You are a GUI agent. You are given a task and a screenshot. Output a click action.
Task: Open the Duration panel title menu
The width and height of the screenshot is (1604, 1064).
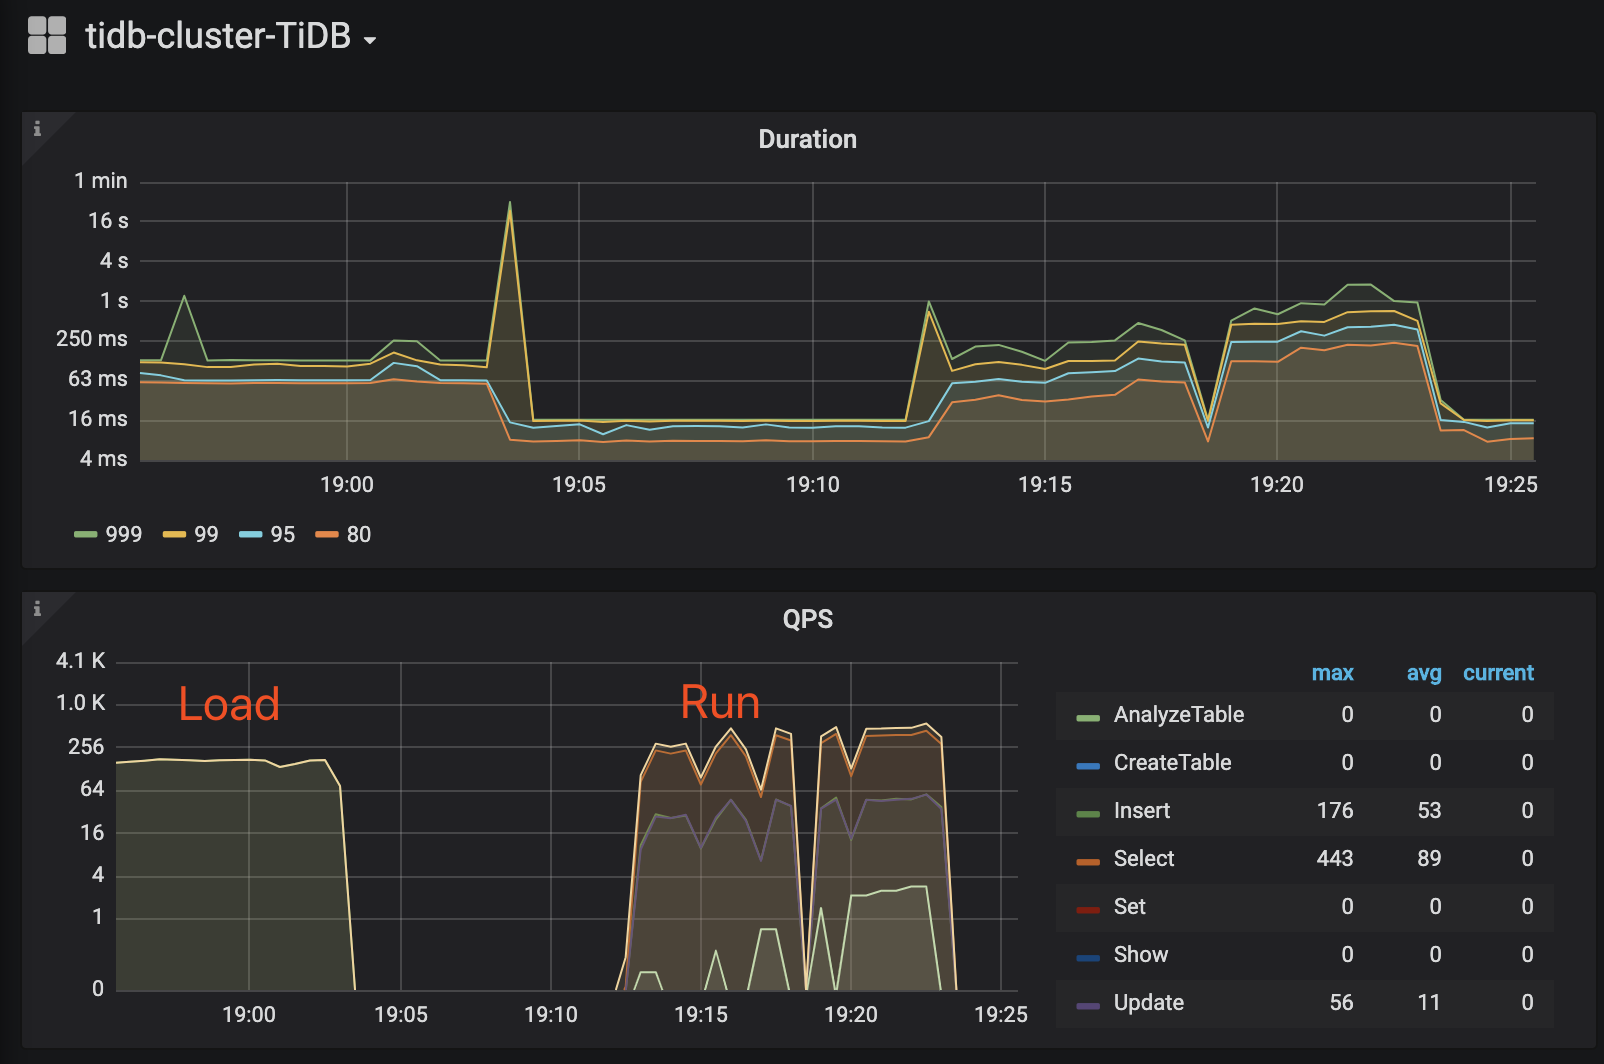coord(807,139)
